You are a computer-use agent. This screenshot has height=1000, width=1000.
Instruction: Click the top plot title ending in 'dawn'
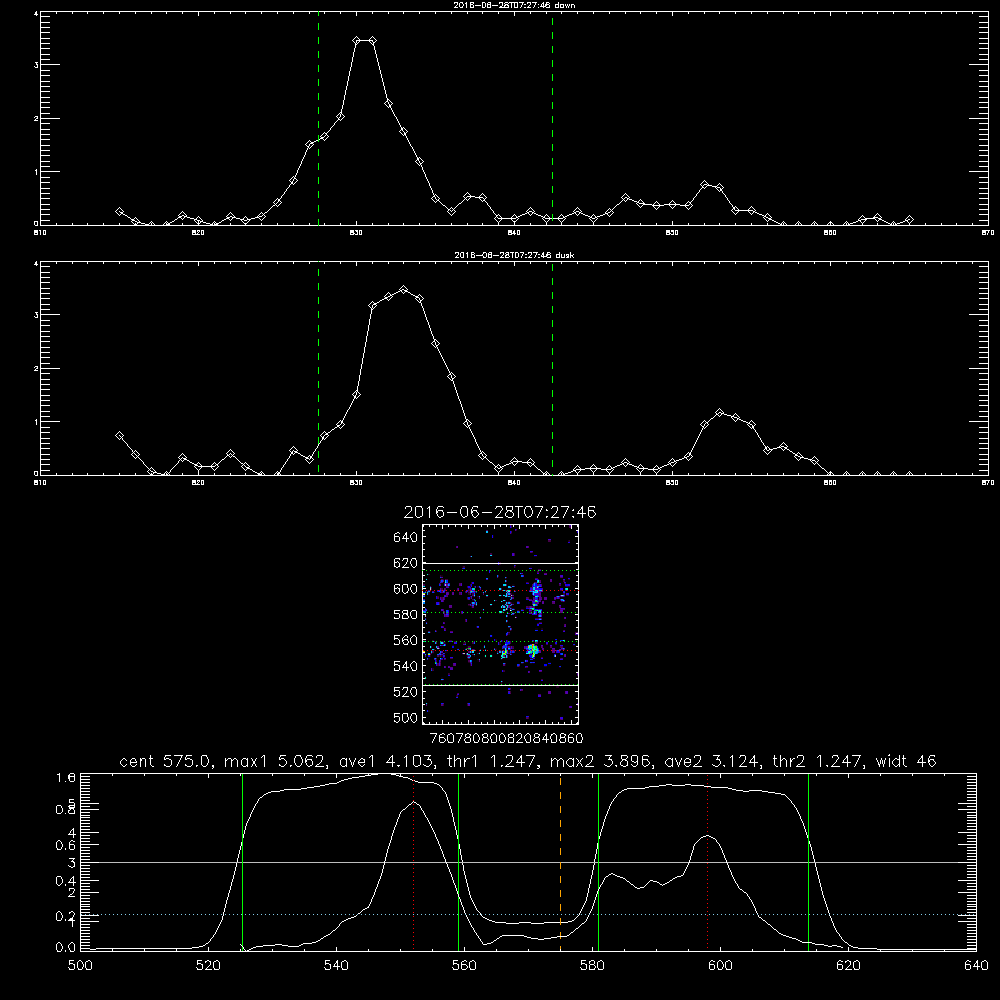click(514, 5)
